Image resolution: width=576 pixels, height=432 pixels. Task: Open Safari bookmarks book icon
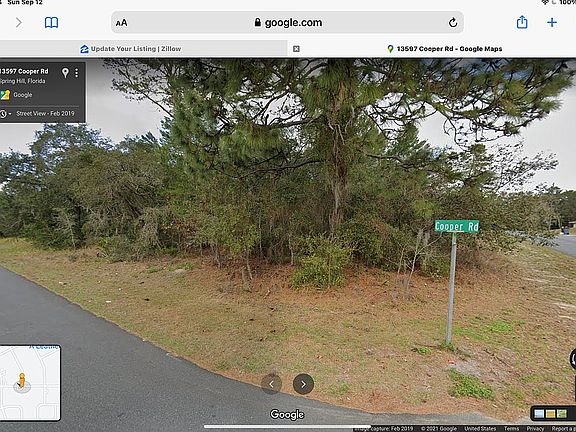coord(51,23)
